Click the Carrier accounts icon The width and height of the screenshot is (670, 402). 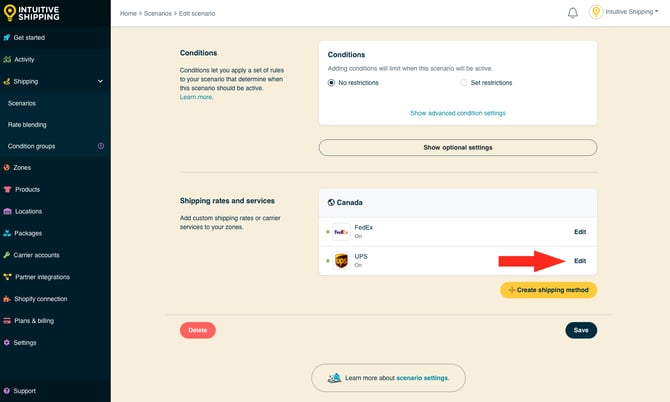[8, 255]
